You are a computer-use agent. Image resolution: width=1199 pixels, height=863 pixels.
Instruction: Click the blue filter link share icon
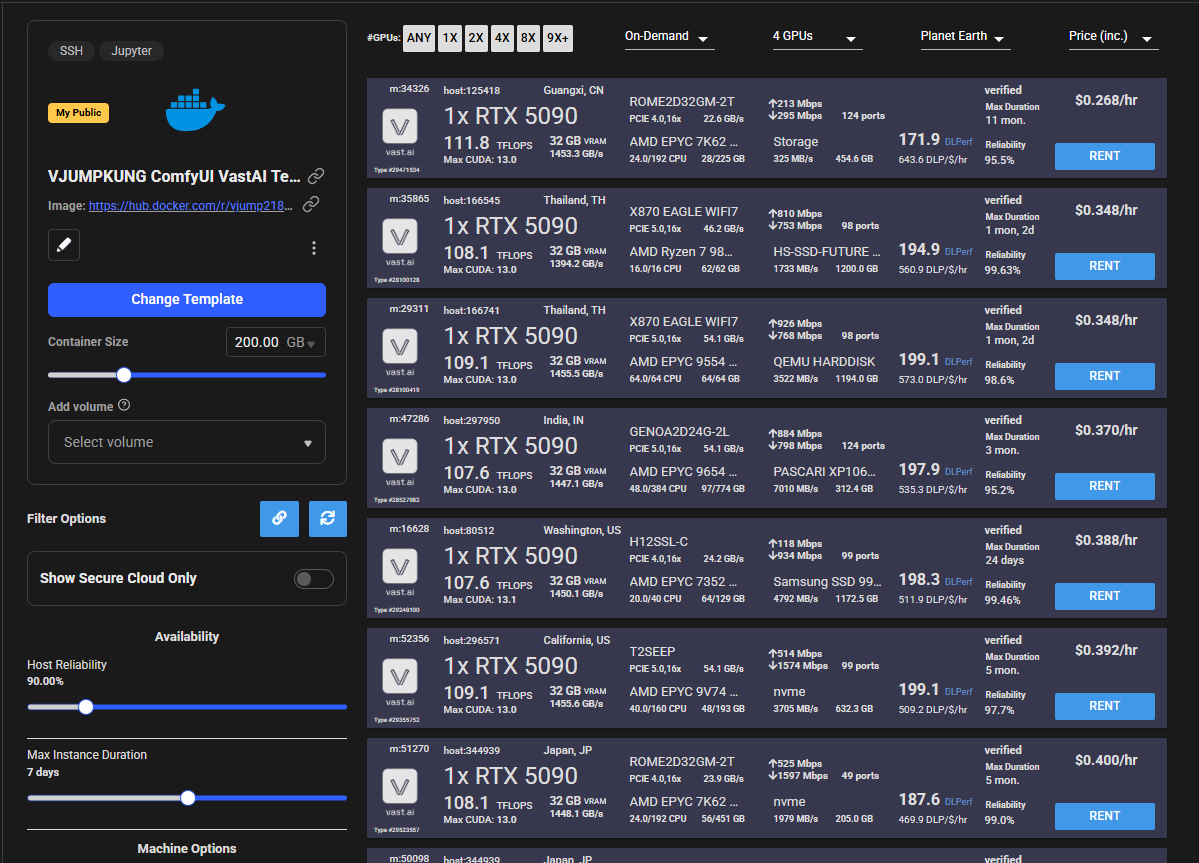coord(279,518)
